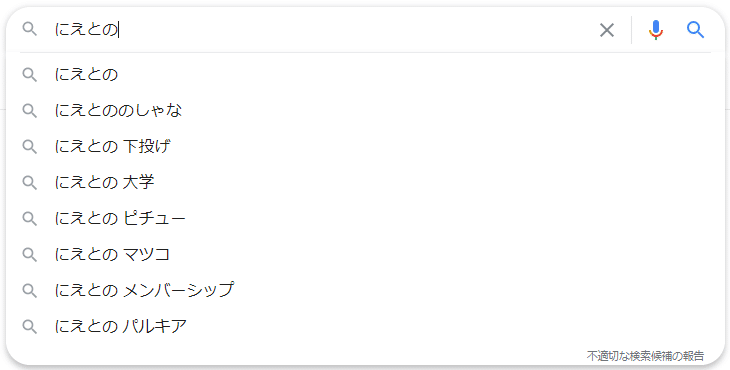
Task: Choose the にえとの 下投げ suggestion
Action: (365, 146)
